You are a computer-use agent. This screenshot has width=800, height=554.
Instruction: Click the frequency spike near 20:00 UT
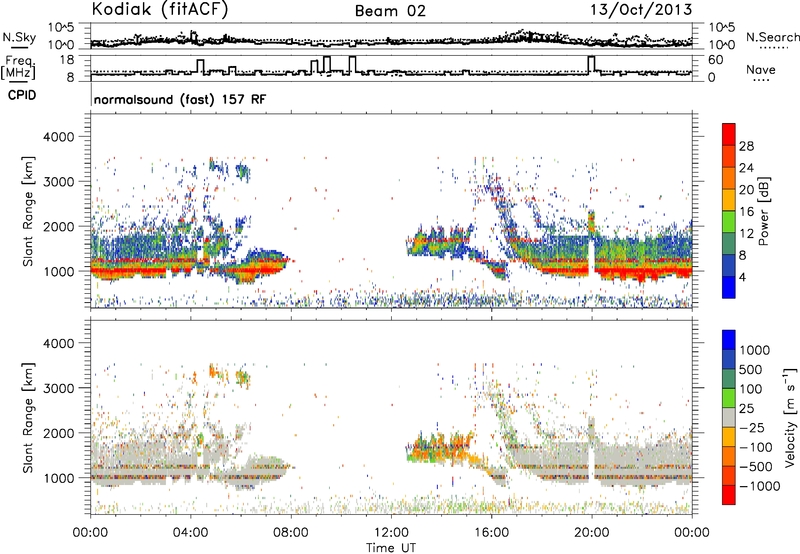coord(591,65)
